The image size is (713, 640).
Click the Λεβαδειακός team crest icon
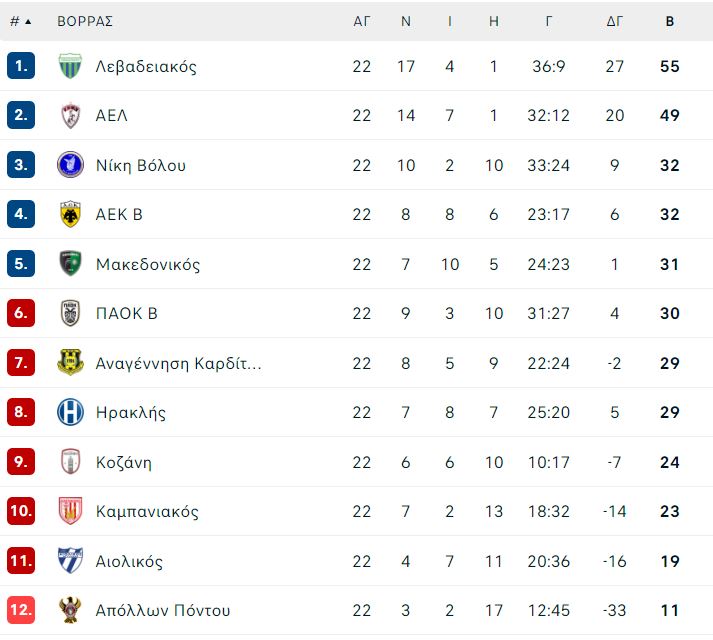70,66
